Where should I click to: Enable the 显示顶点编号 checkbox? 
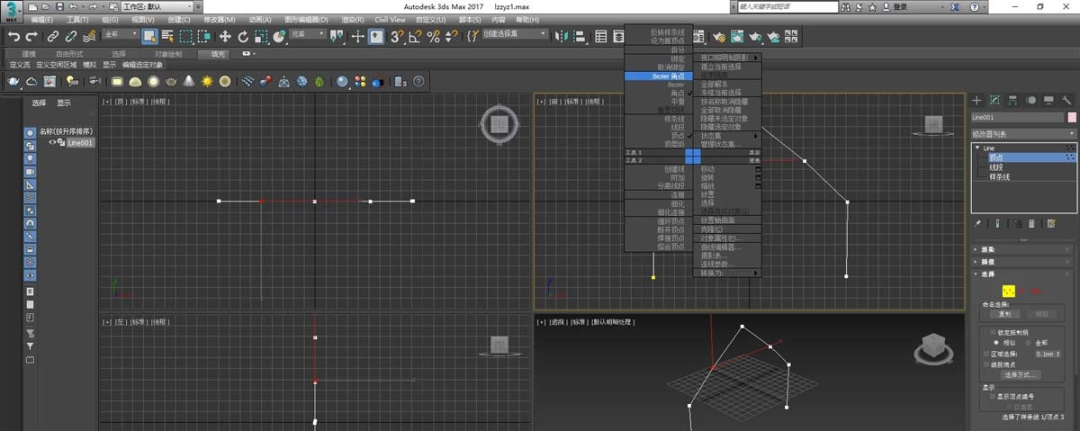click(x=993, y=397)
